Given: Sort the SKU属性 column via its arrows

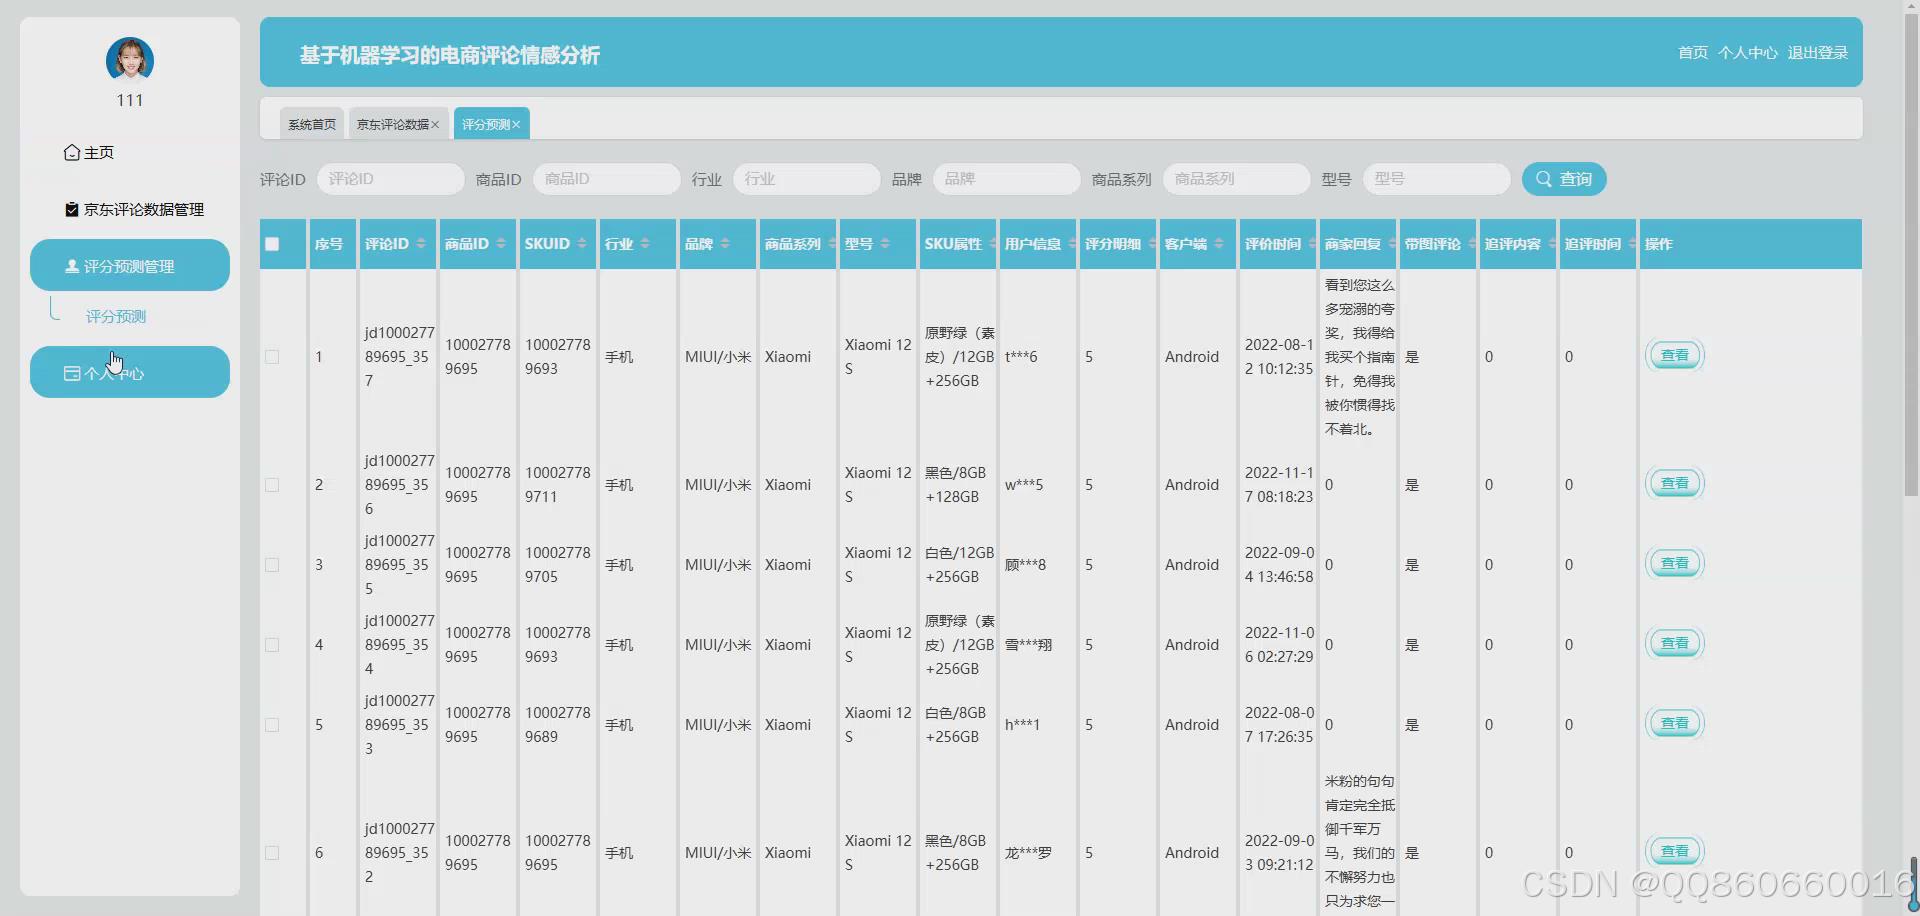Looking at the screenshot, I should [x=993, y=244].
